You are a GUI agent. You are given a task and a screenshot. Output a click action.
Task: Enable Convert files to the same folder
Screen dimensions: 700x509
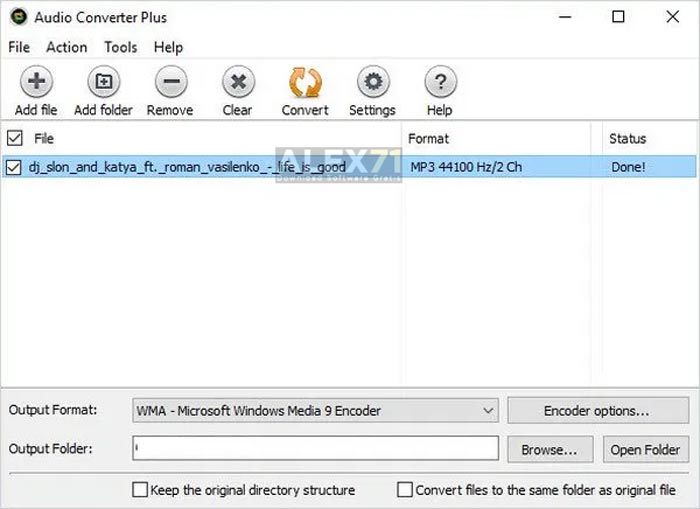404,489
